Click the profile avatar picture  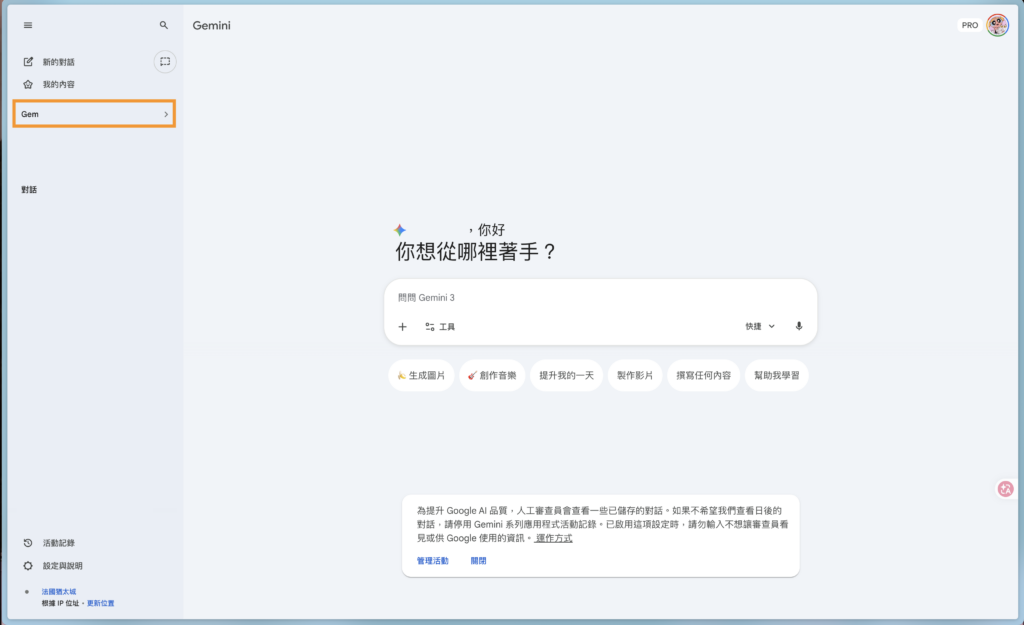pos(997,25)
